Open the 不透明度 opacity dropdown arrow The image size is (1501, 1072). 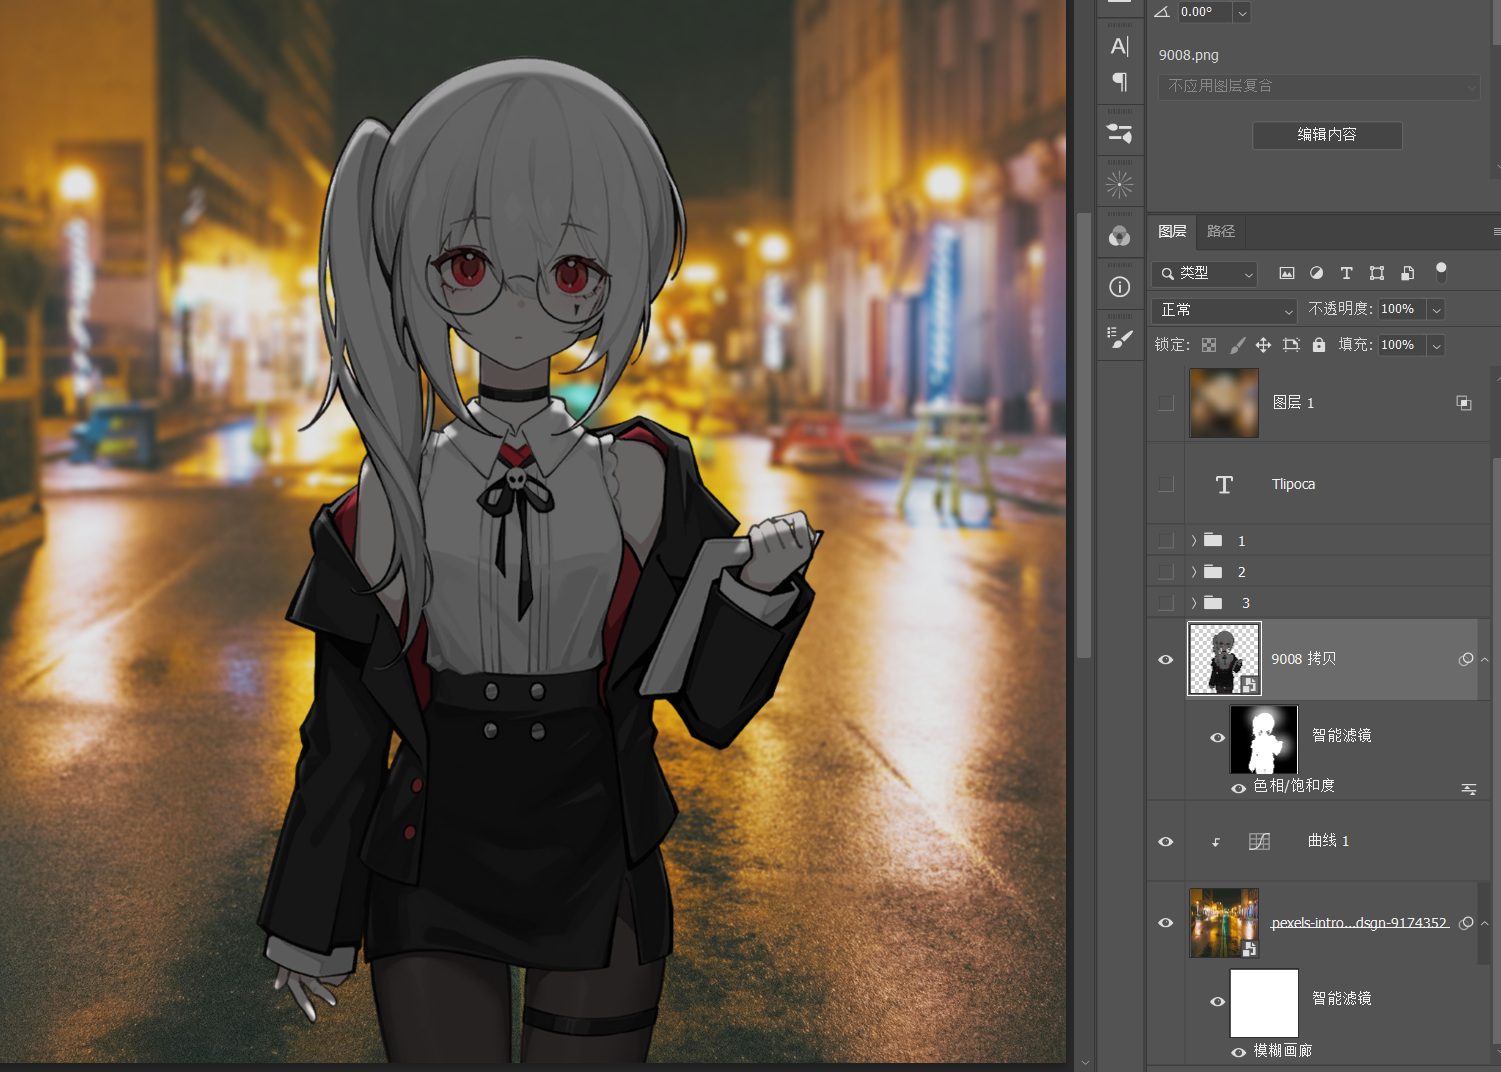coord(1436,310)
